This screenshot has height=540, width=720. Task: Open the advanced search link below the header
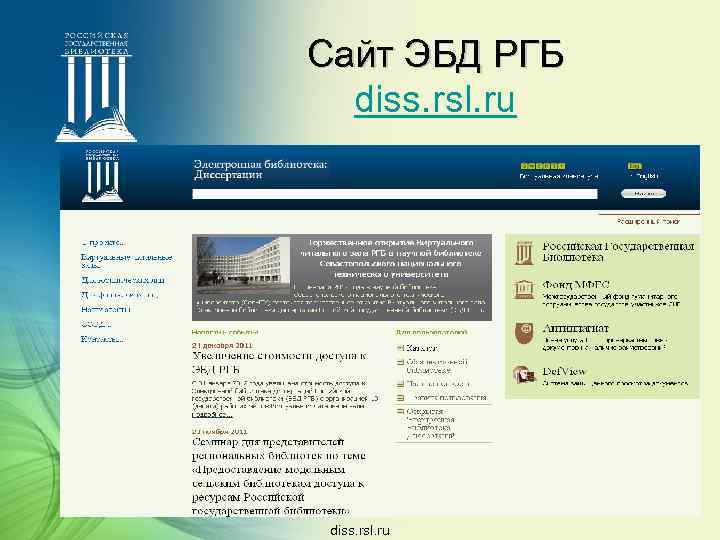[648, 221]
